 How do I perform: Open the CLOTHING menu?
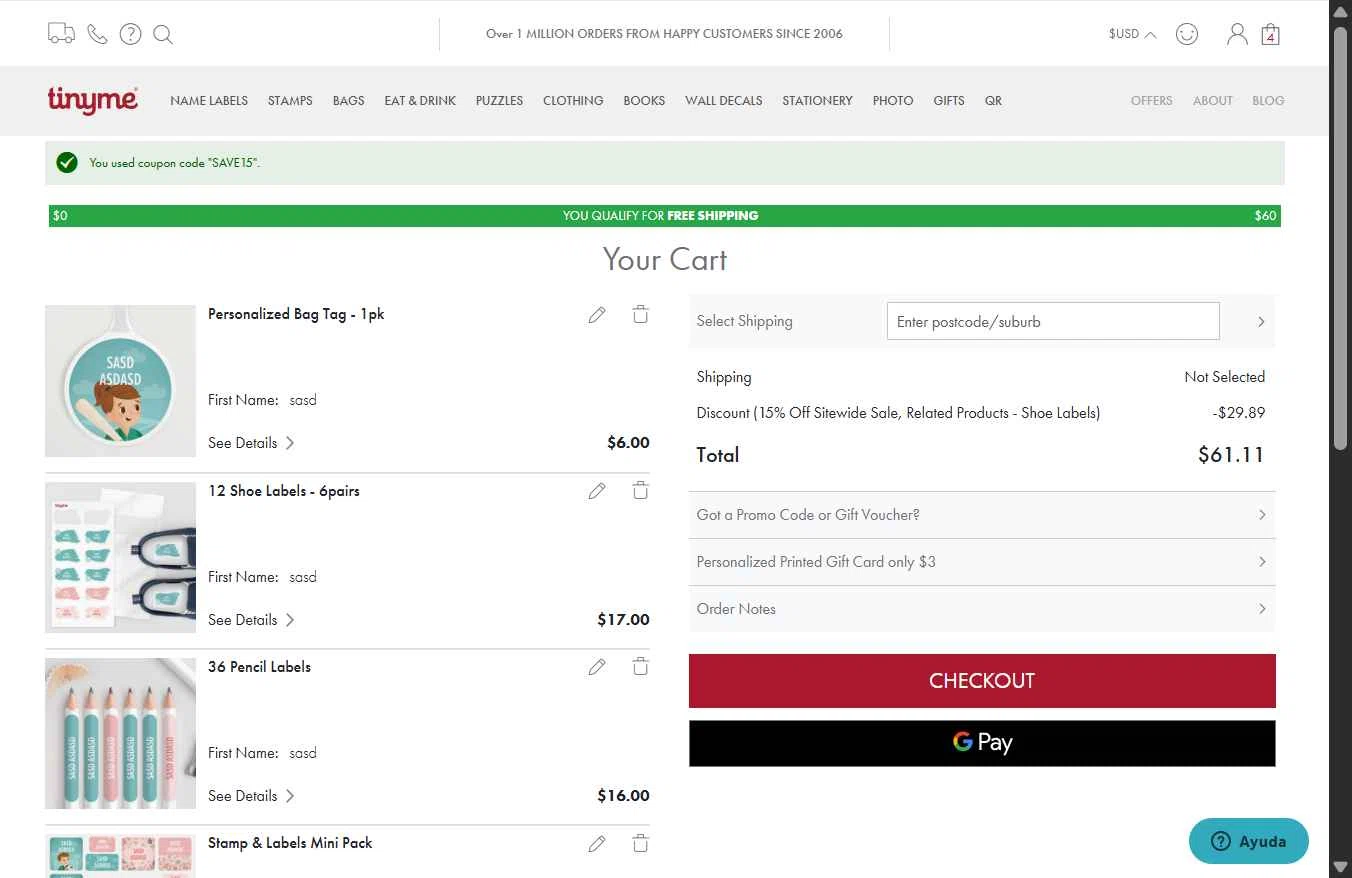[x=573, y=101]
